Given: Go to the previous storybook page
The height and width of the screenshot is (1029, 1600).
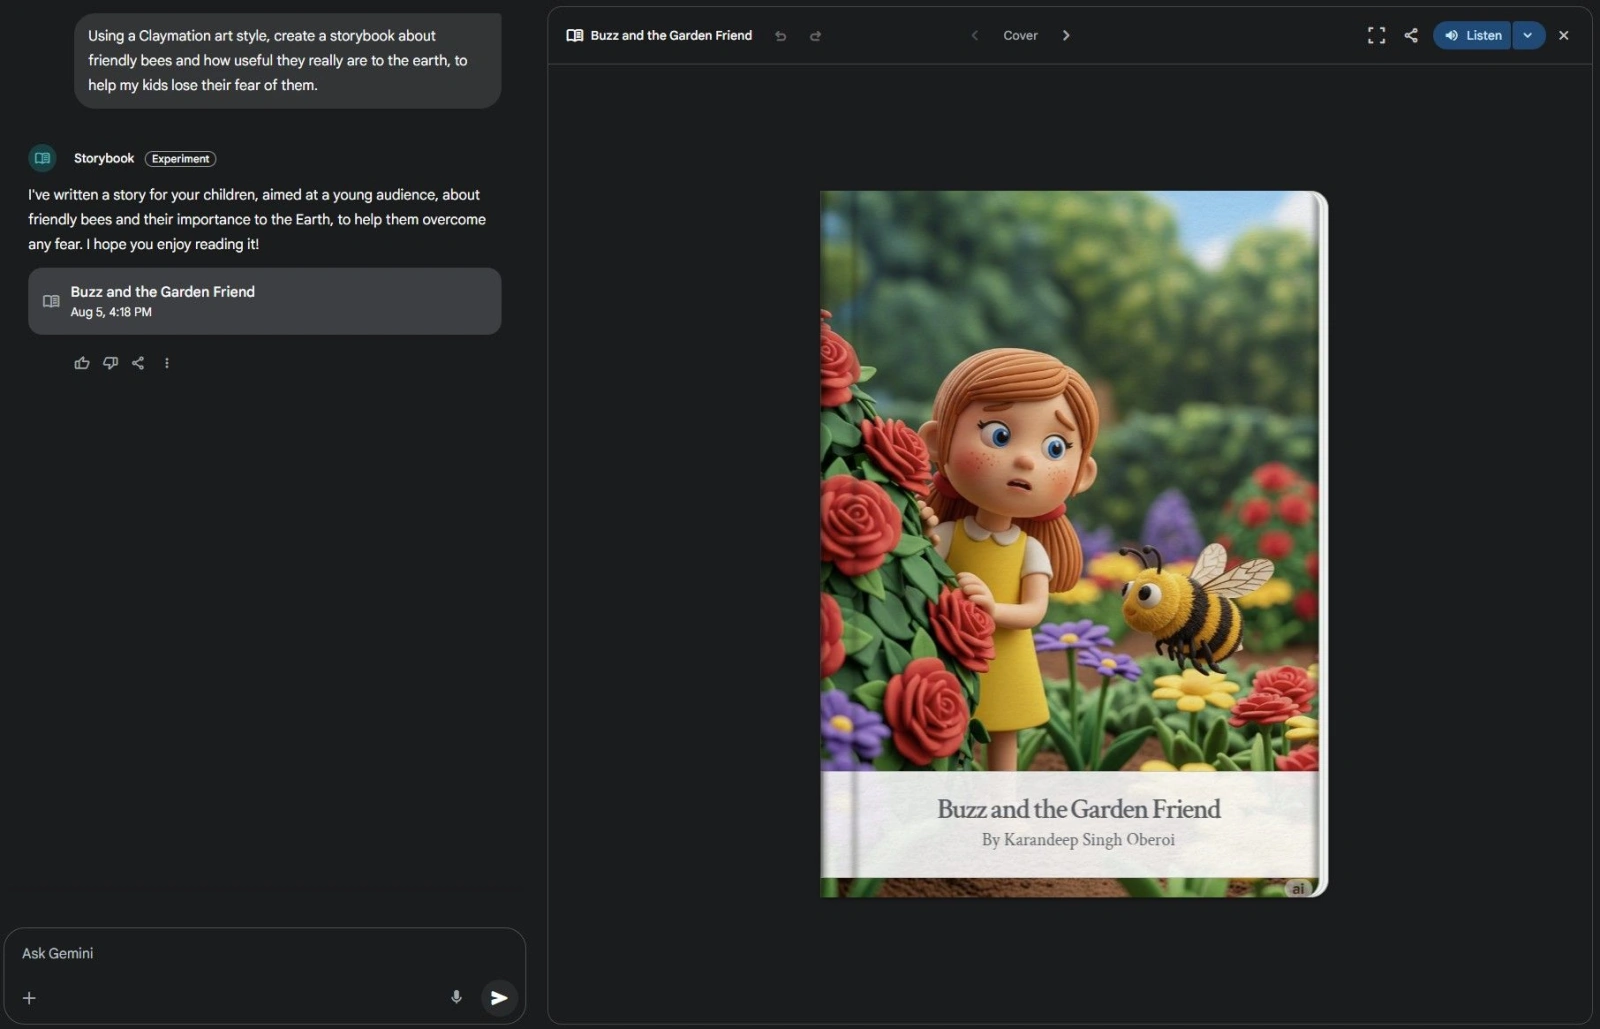Looking at the screenshot, I should pos(975,35).
